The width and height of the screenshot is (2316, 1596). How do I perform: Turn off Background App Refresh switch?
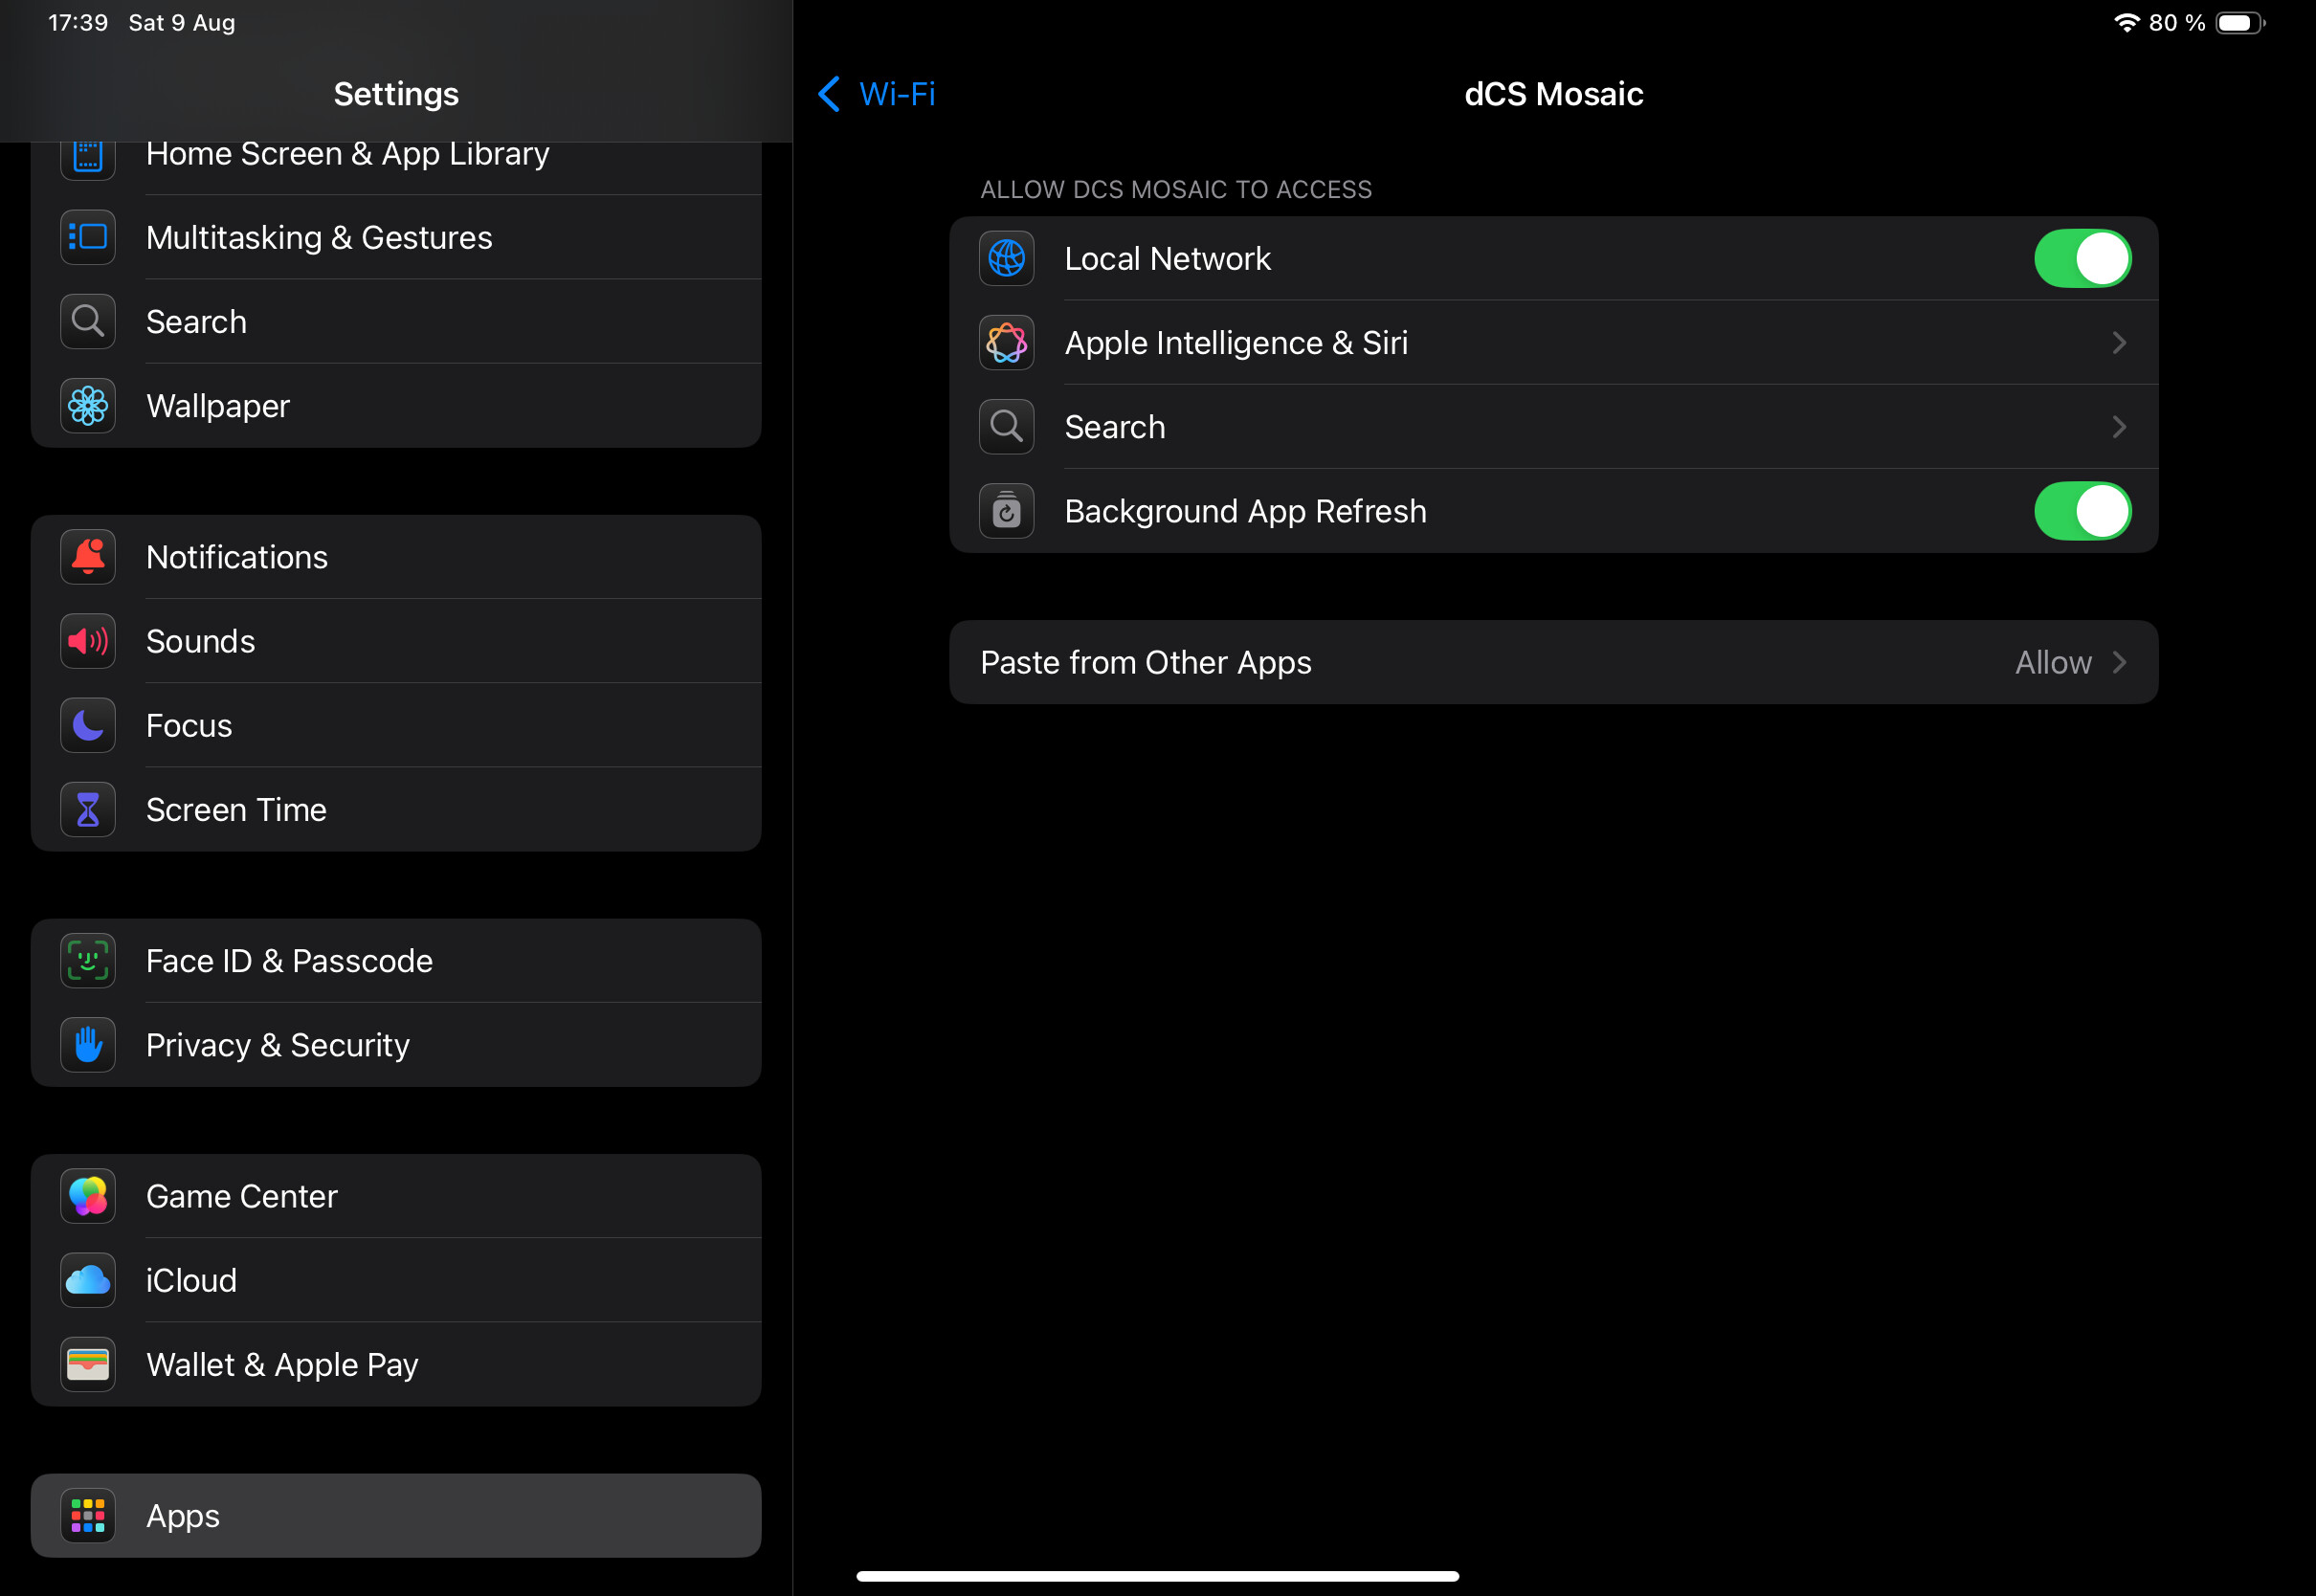click(2082, 511)
